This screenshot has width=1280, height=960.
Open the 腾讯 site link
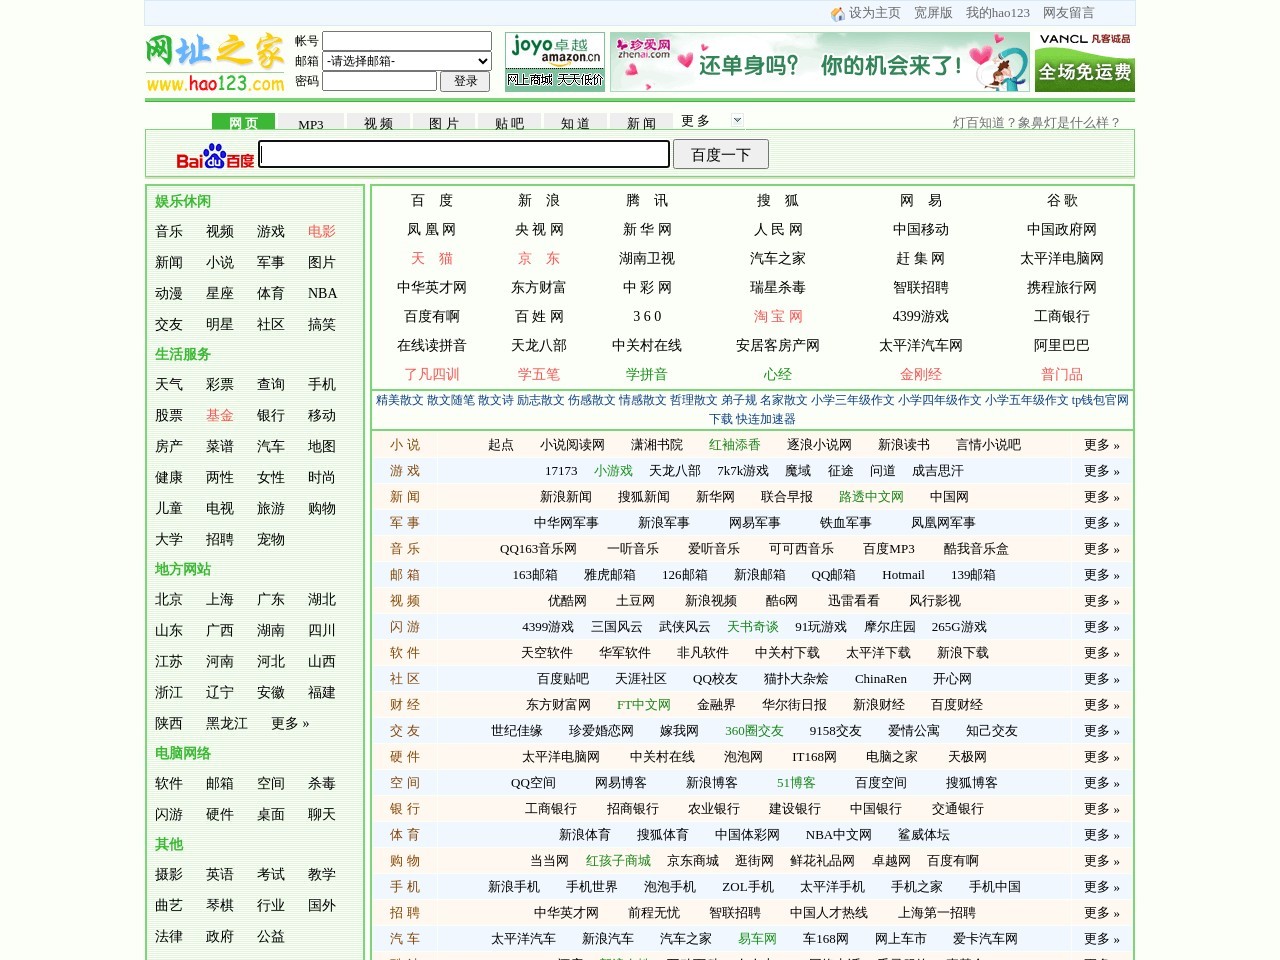pyautogui.click(x=647, y=201)
